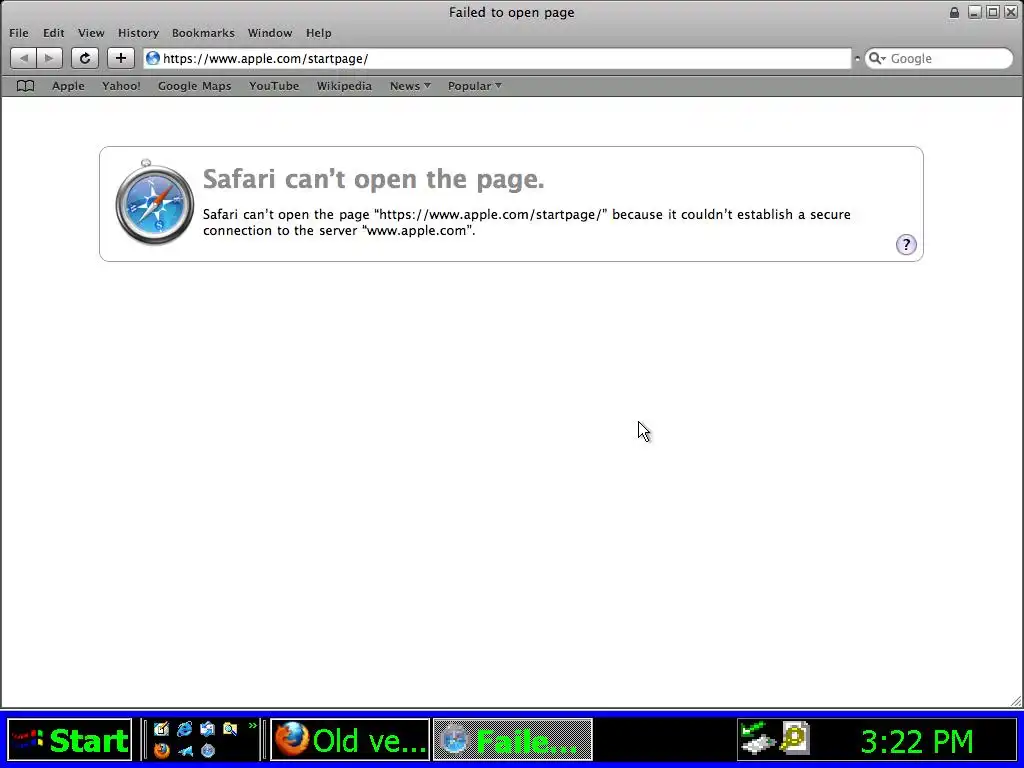Image resolution: width=1024 pixels, height=768 pixels.
Task: Click the 'Safari can't open the page.' heading
Action: click(x=374, y=179)
